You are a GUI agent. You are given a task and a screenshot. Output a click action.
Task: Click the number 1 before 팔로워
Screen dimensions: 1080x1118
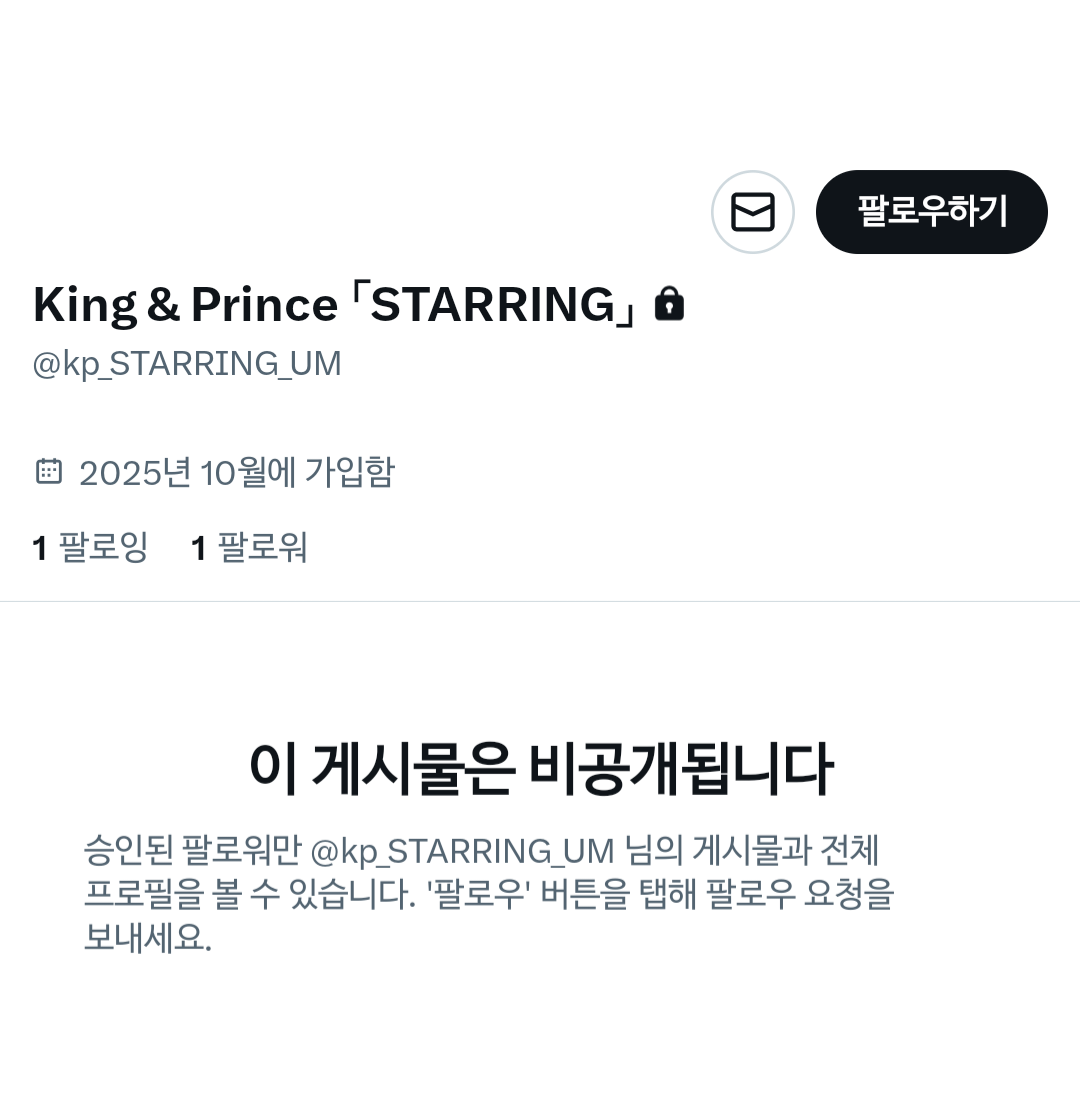pyautogui.click(x=199, y=548)
